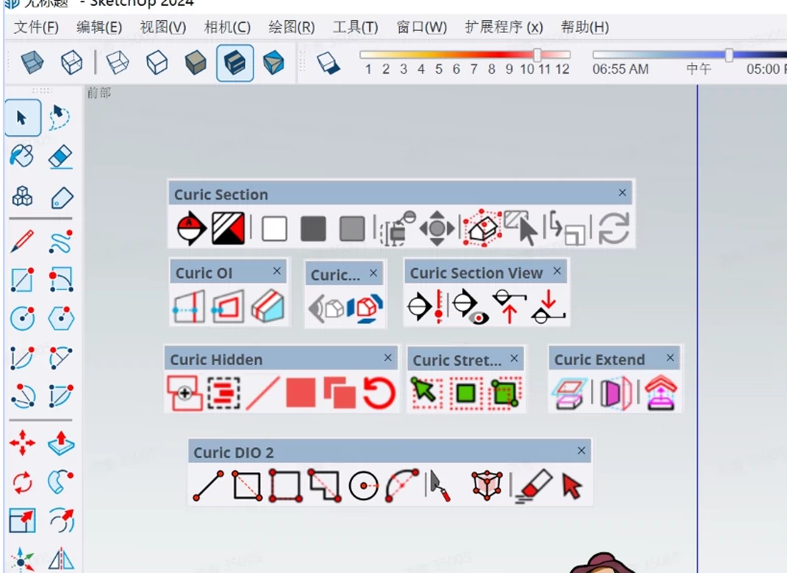This screenshot has height=573, width=787.
Task: Click the Curic Section refresh icon
Action: (613, 229)
